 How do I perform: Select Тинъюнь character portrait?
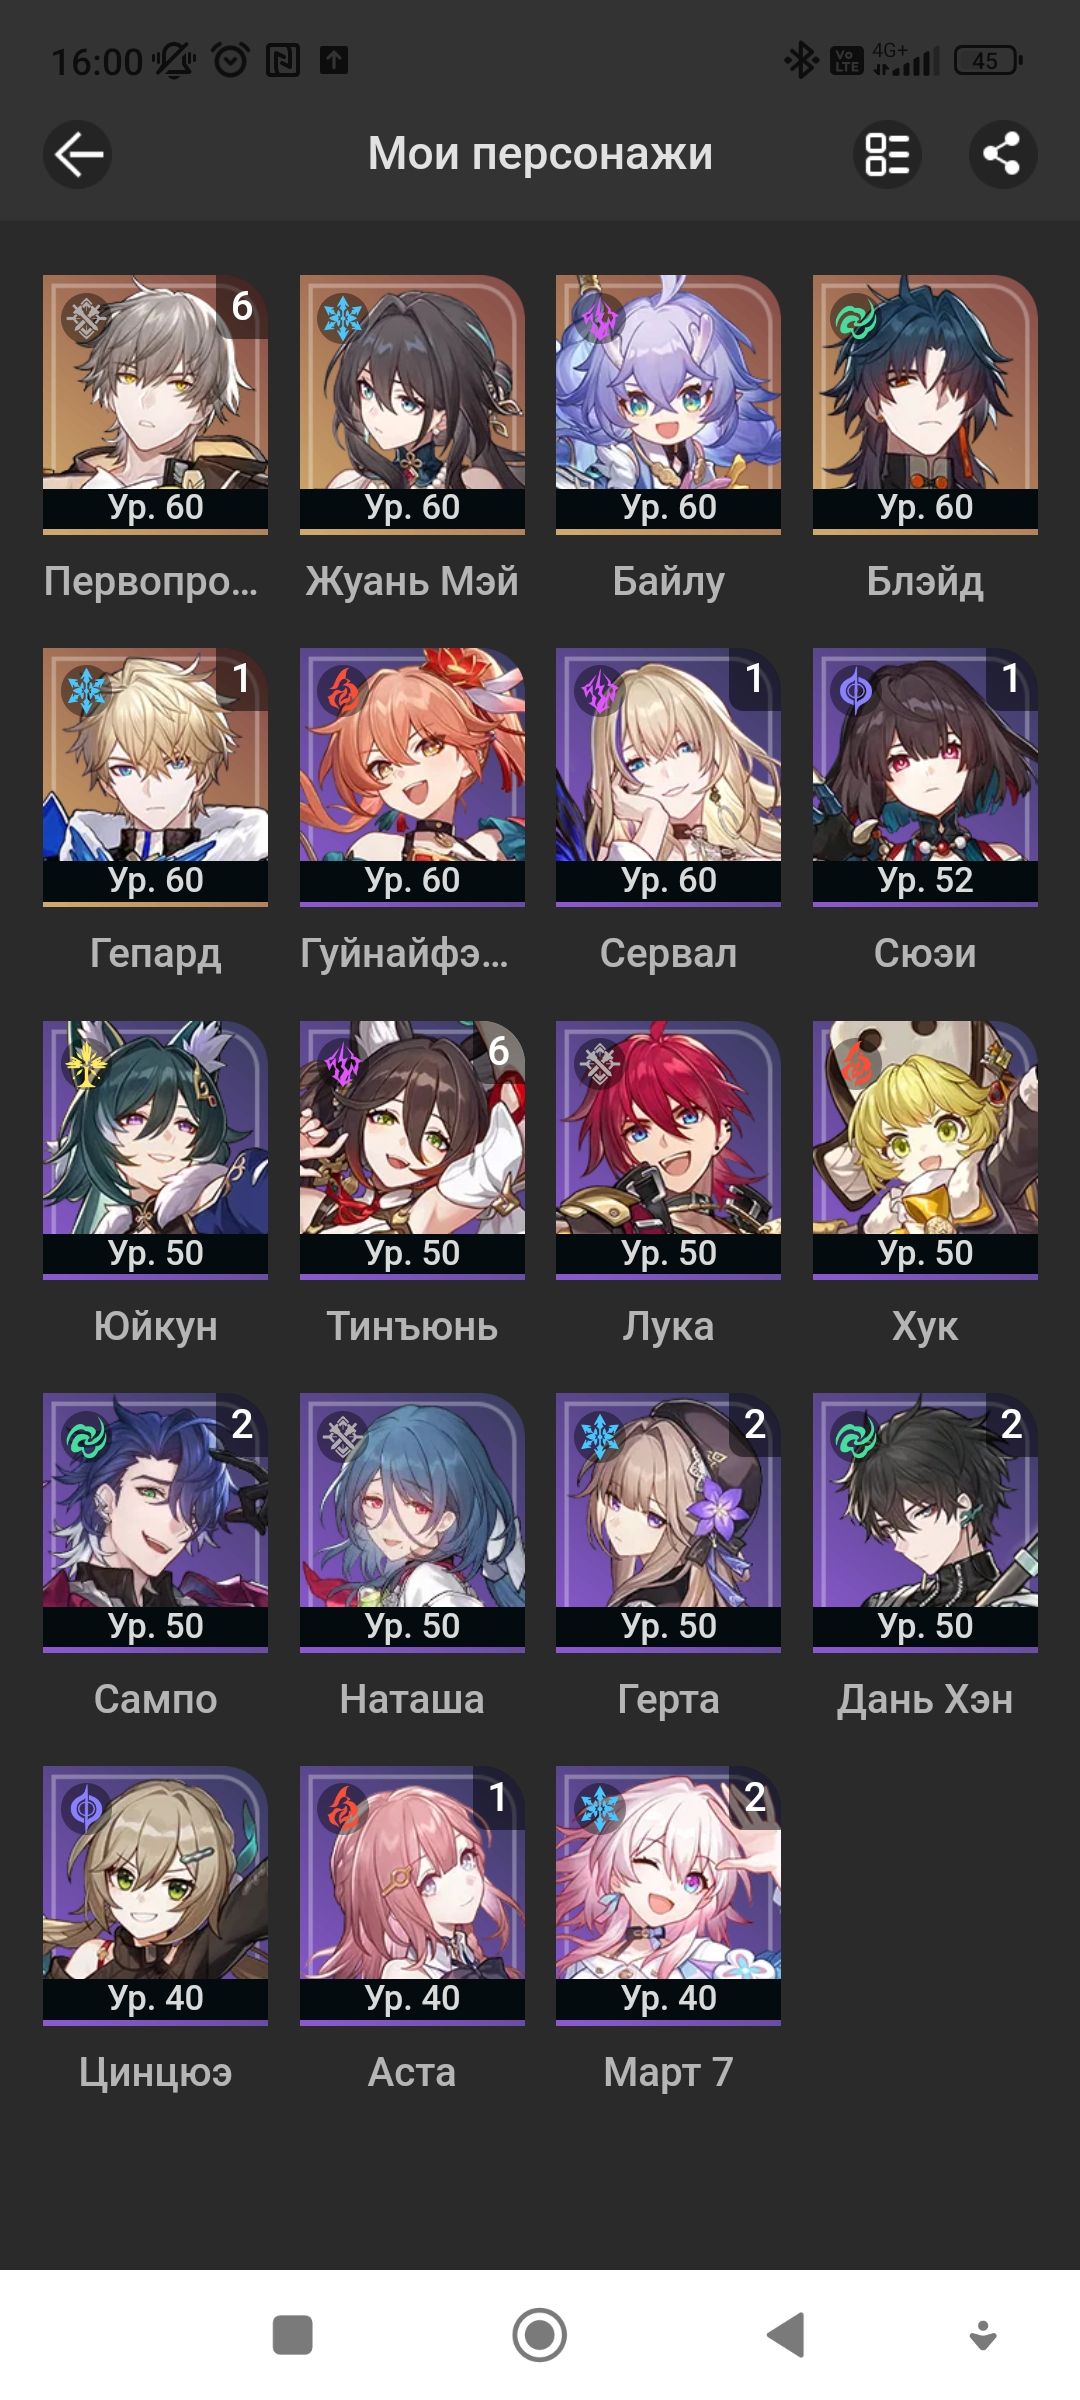[412, 1150]
